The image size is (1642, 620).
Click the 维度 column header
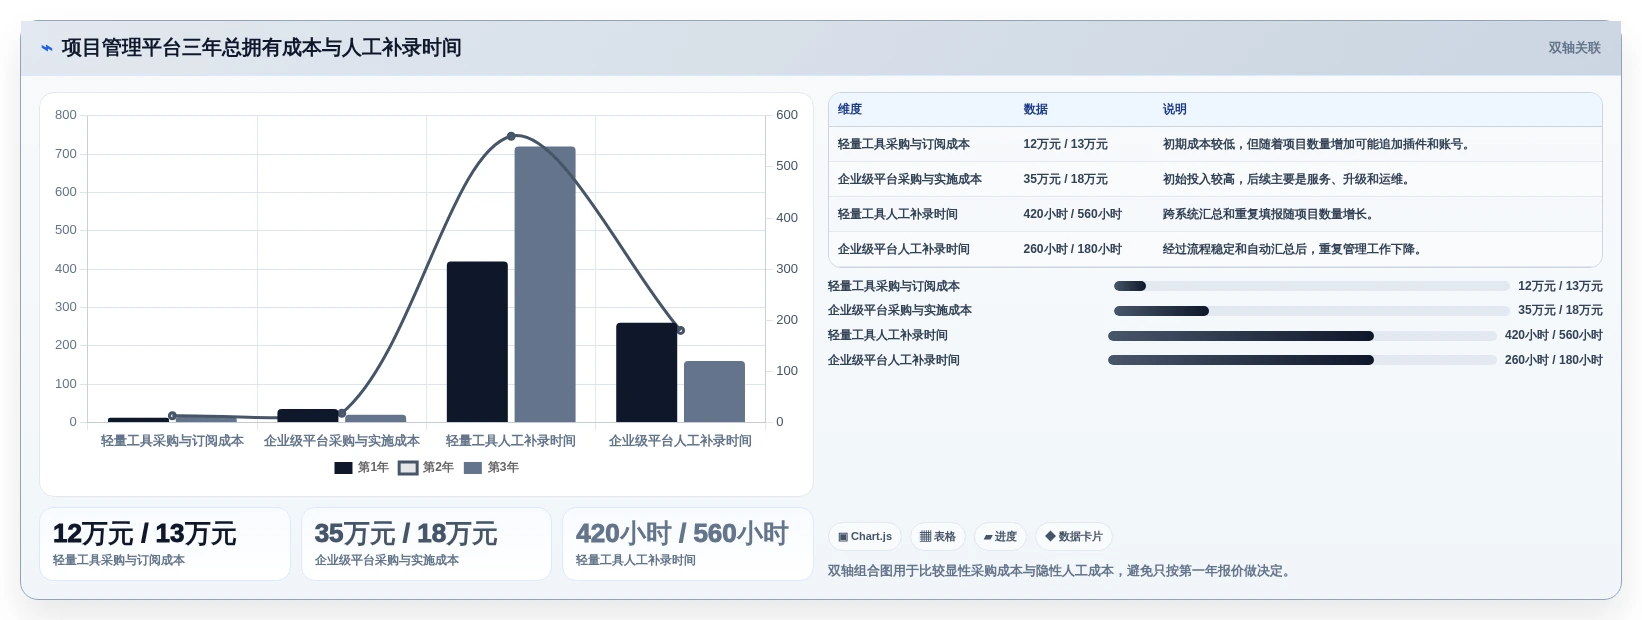coord(850,110)
